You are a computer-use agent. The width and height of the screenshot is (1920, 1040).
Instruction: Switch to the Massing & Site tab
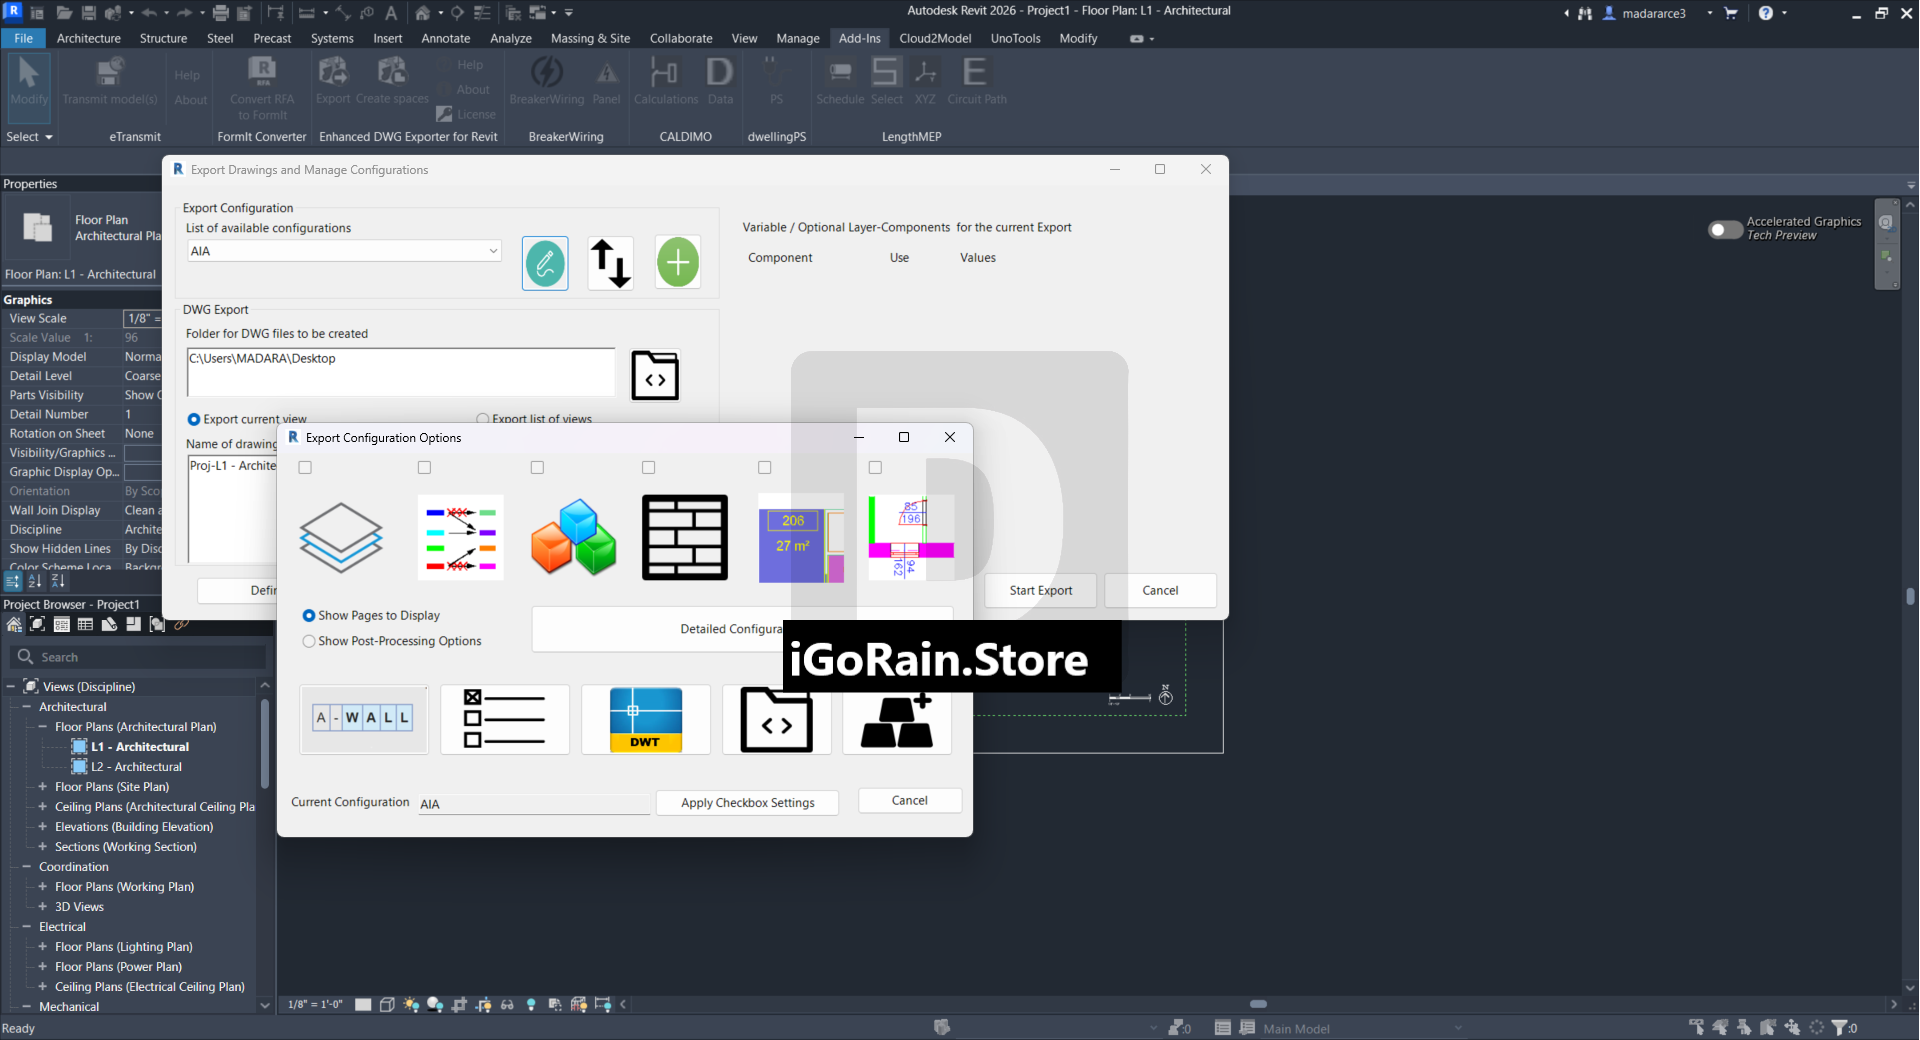click(590, 39)
